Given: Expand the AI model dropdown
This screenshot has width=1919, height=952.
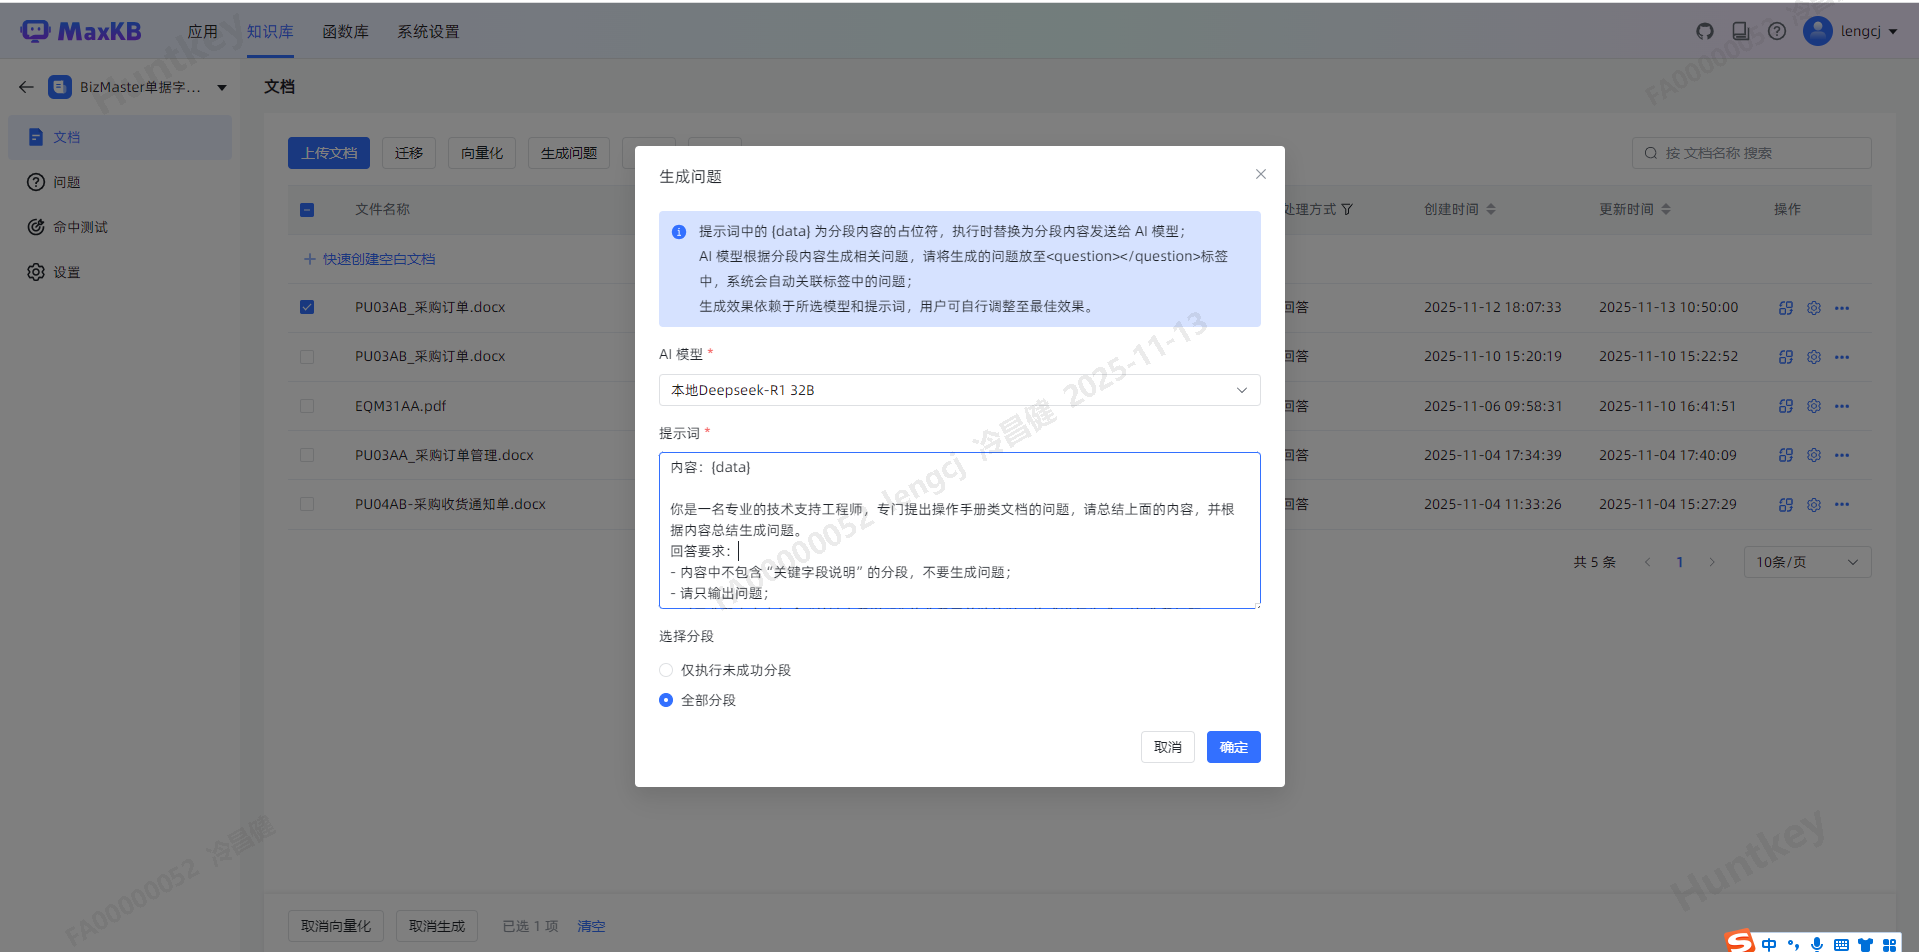Looking at the screenshot, I should point(959,390).
